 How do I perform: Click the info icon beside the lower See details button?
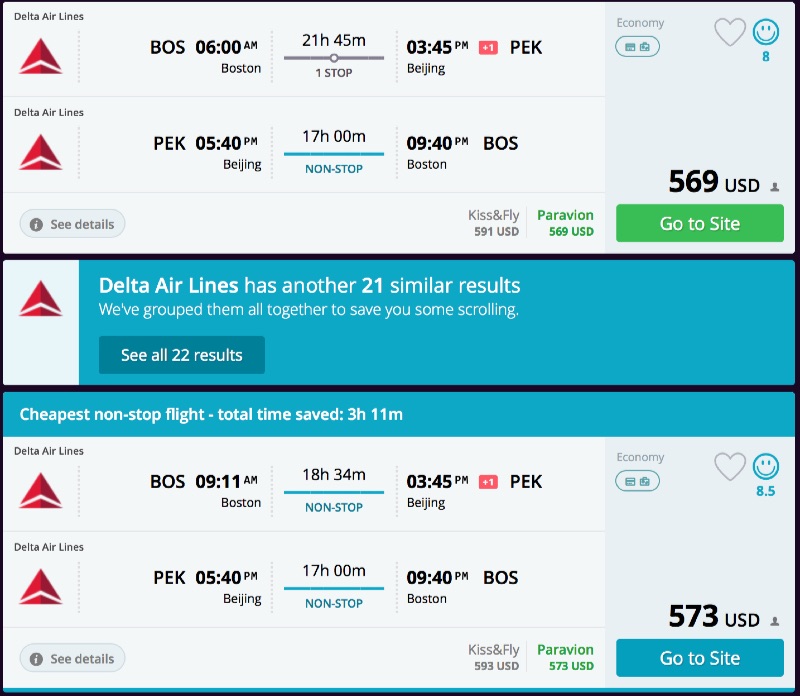37,658
